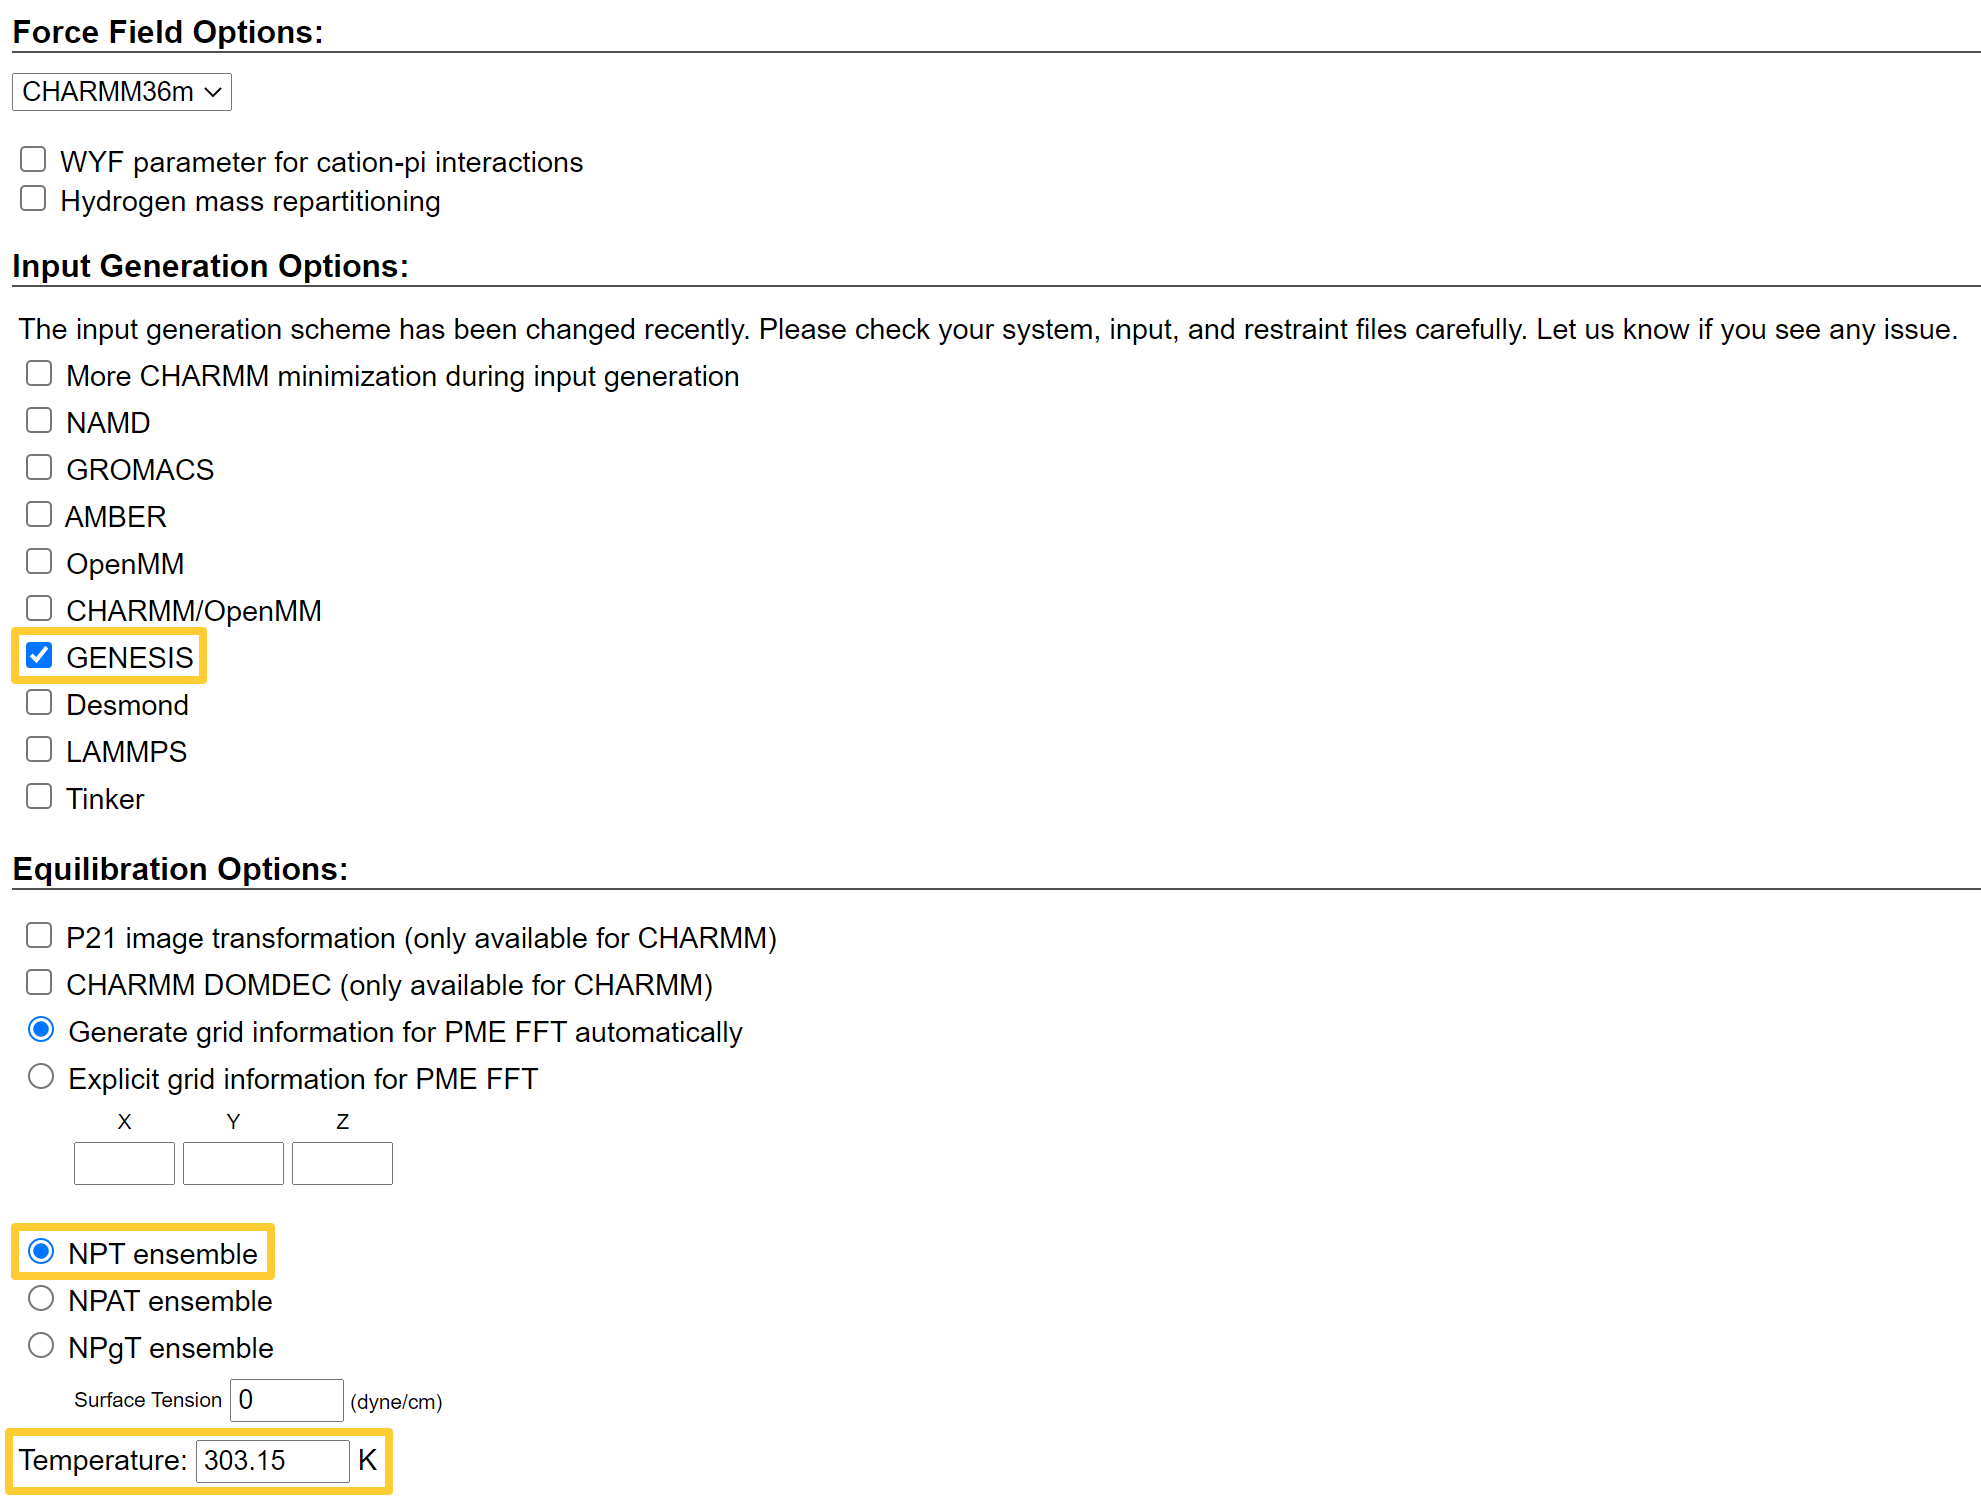Choose the NPAT ensemble radio button
This screenshot has height=1502, width=1981.
[x=41, y=1299]
